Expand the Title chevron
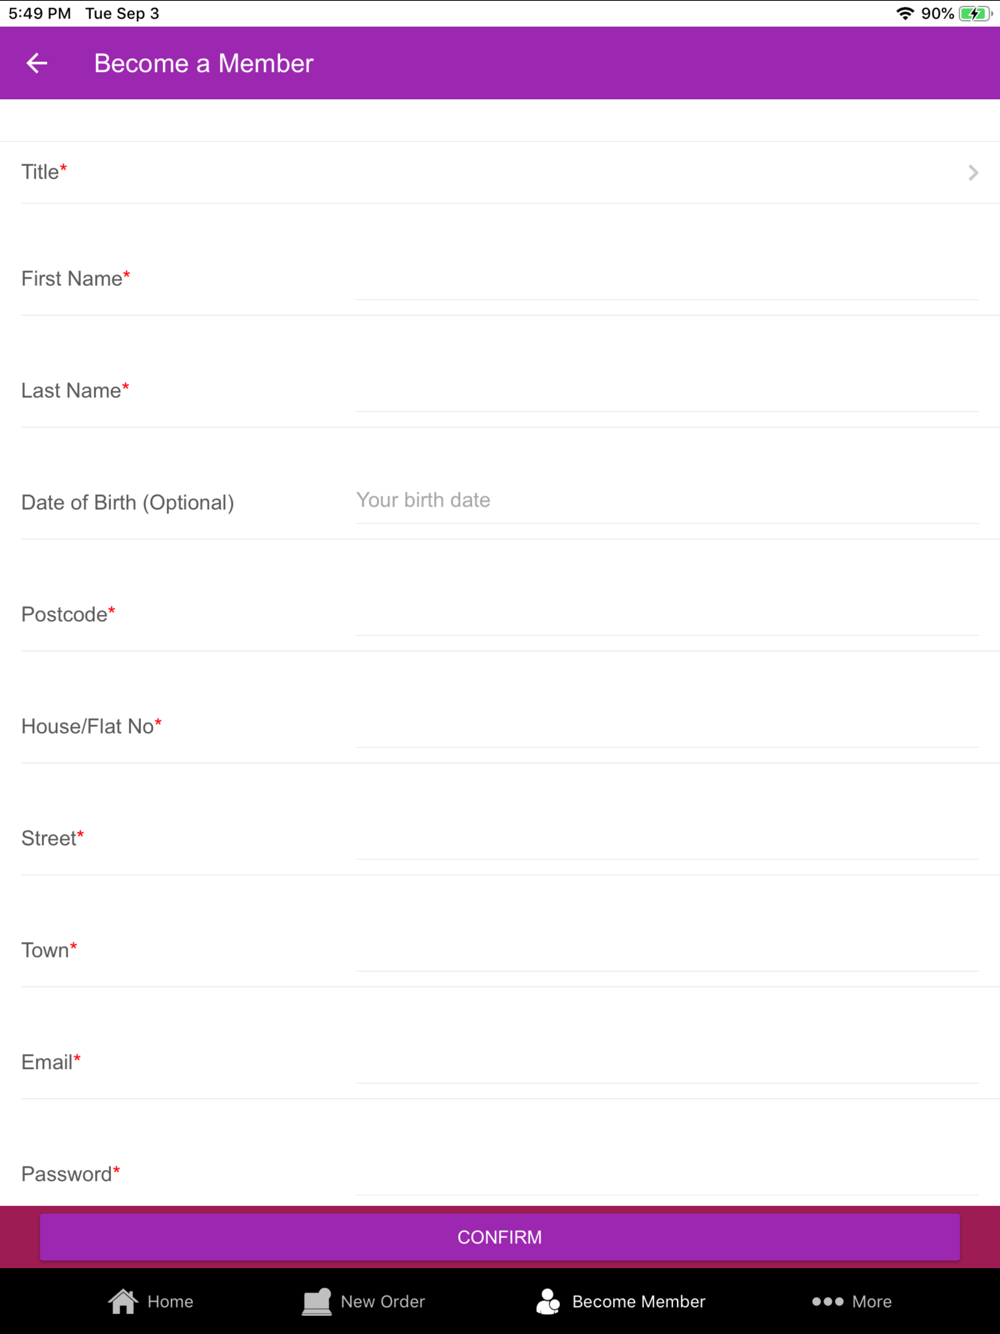Screen dimensions: 1000x1334 (x=973, y=173)
